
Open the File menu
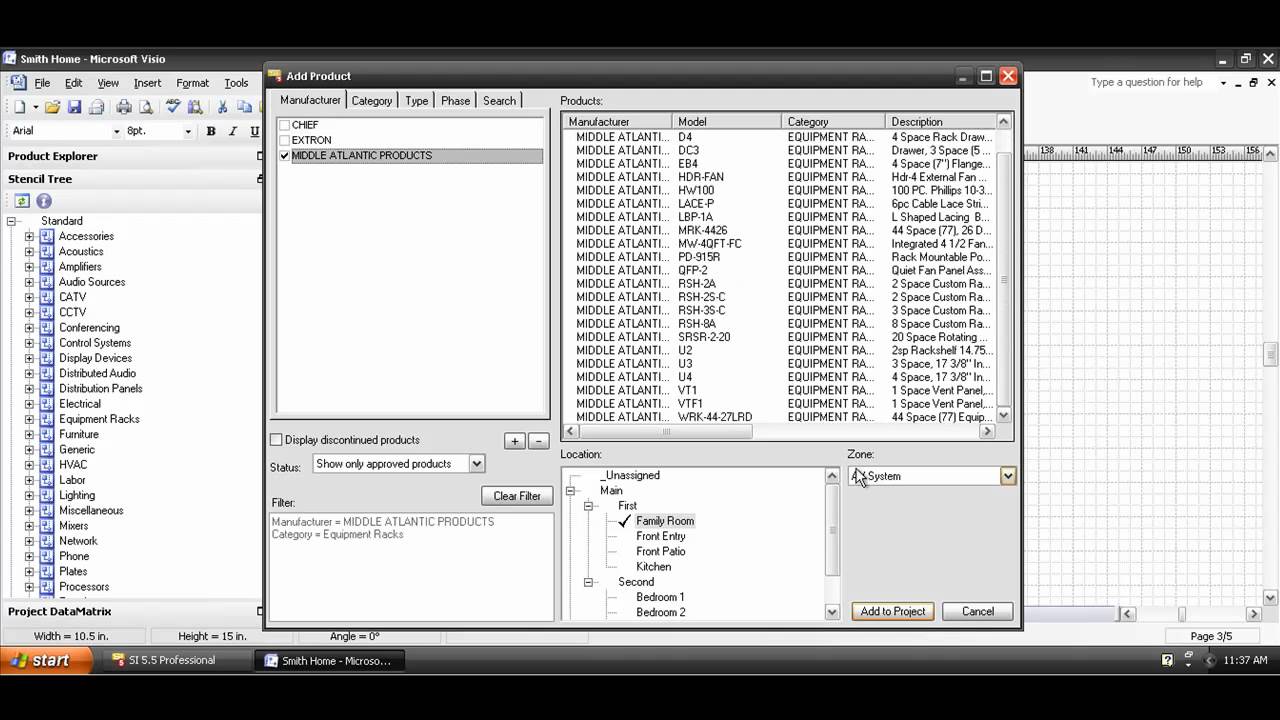(42, 83)
